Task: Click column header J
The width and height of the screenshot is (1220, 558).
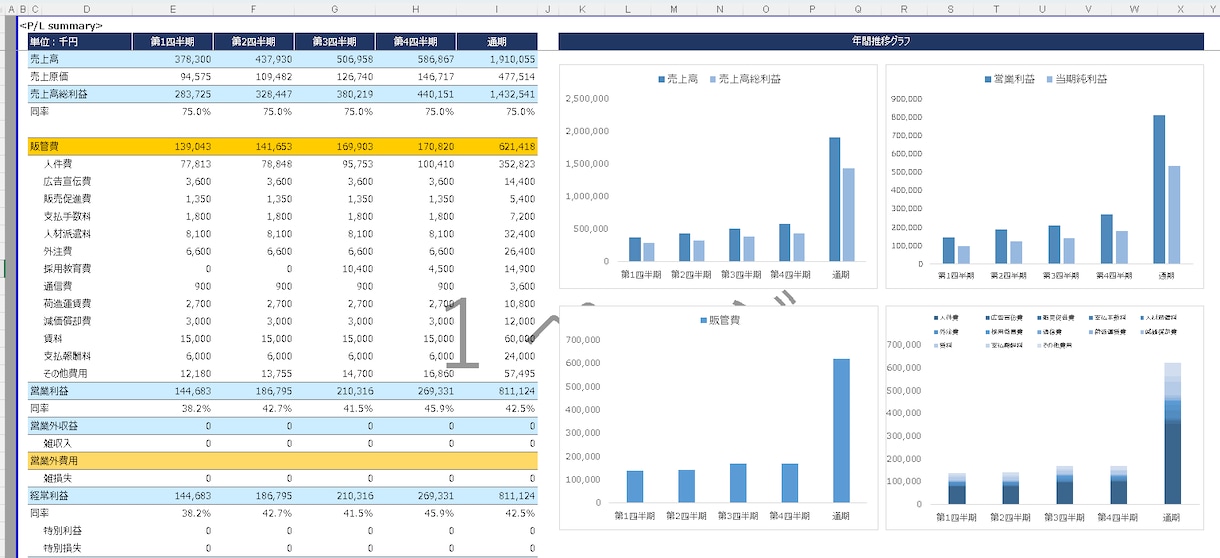Action: coord(548,9)
